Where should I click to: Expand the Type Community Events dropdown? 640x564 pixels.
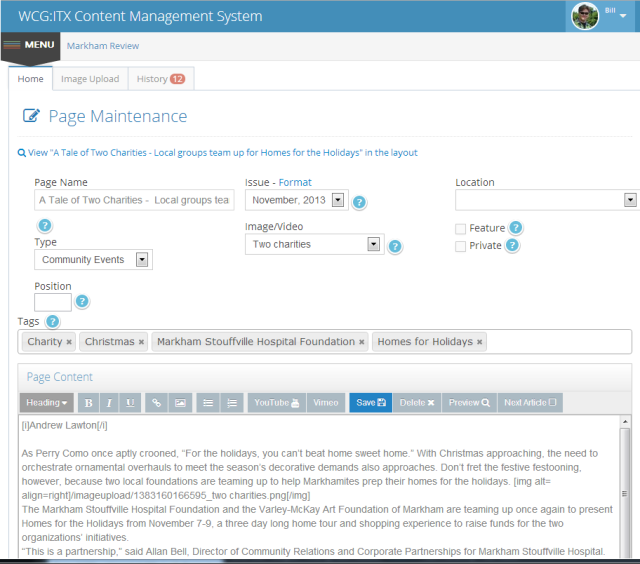[142, 260]
